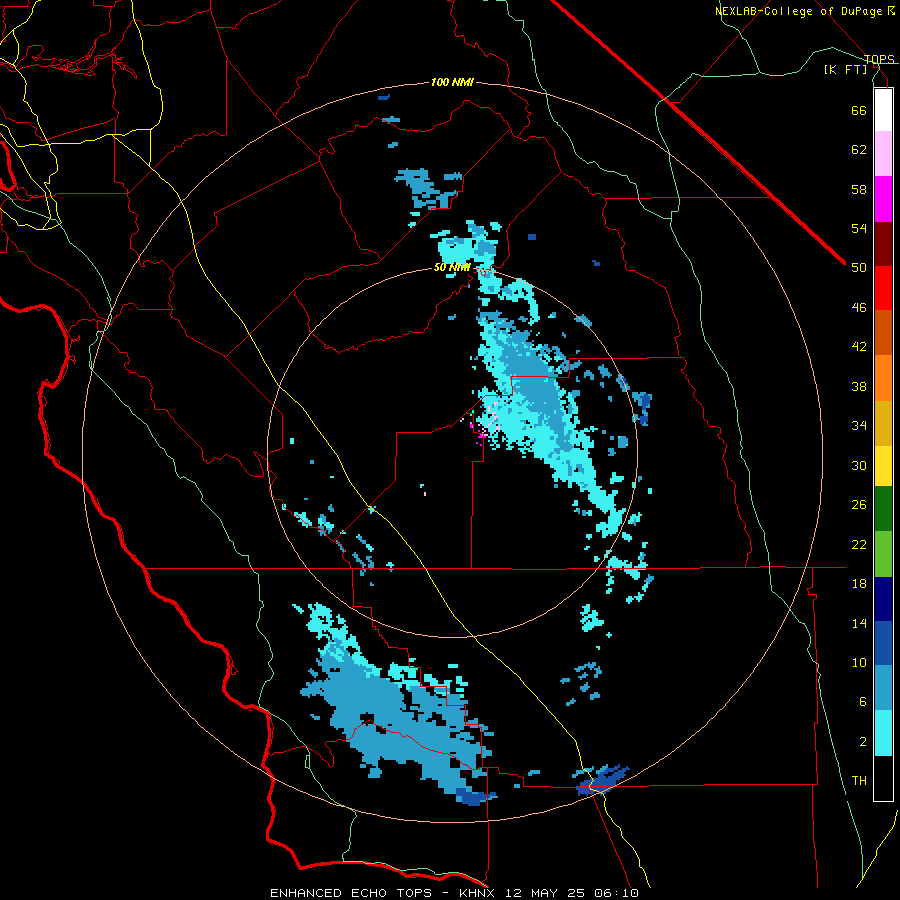
Task: Click legend value 22
Action: 859,544
